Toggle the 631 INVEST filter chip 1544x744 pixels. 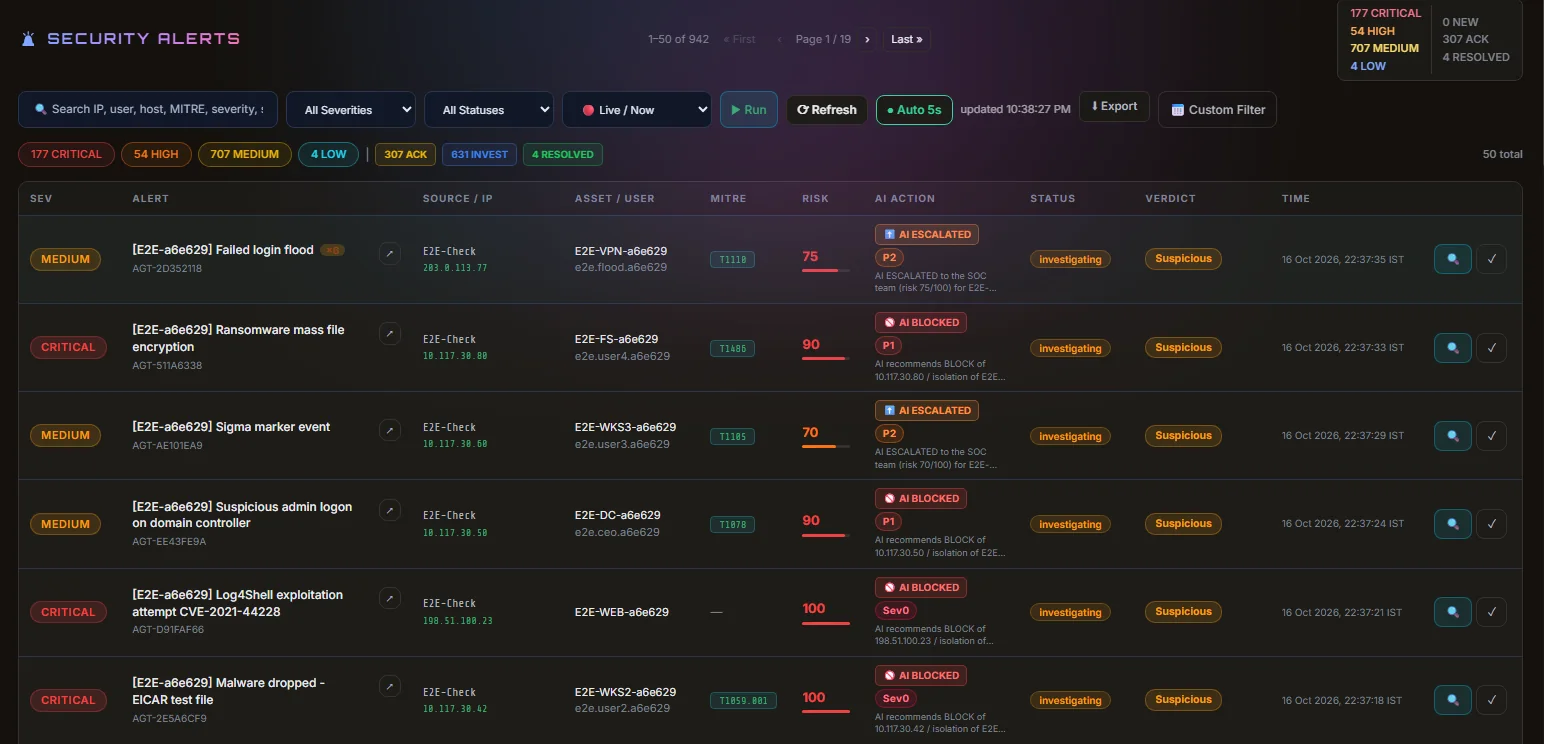click(480, 154)
